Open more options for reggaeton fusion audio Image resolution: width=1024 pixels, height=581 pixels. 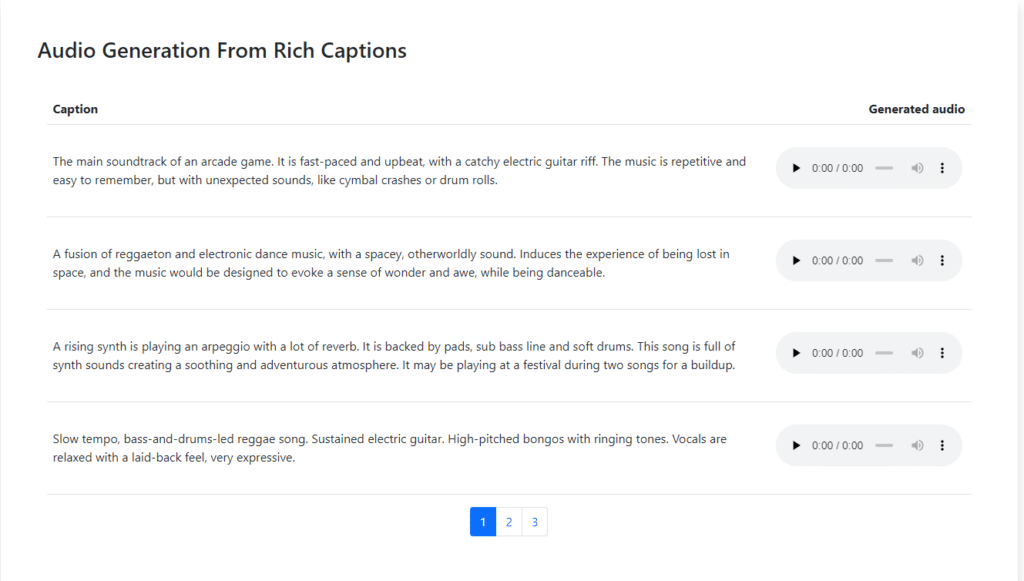[942, 260]
